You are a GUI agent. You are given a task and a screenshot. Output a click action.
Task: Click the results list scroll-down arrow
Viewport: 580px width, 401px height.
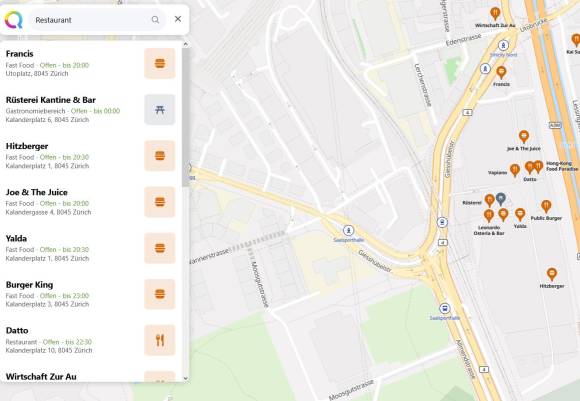click(x=186, y=378)
